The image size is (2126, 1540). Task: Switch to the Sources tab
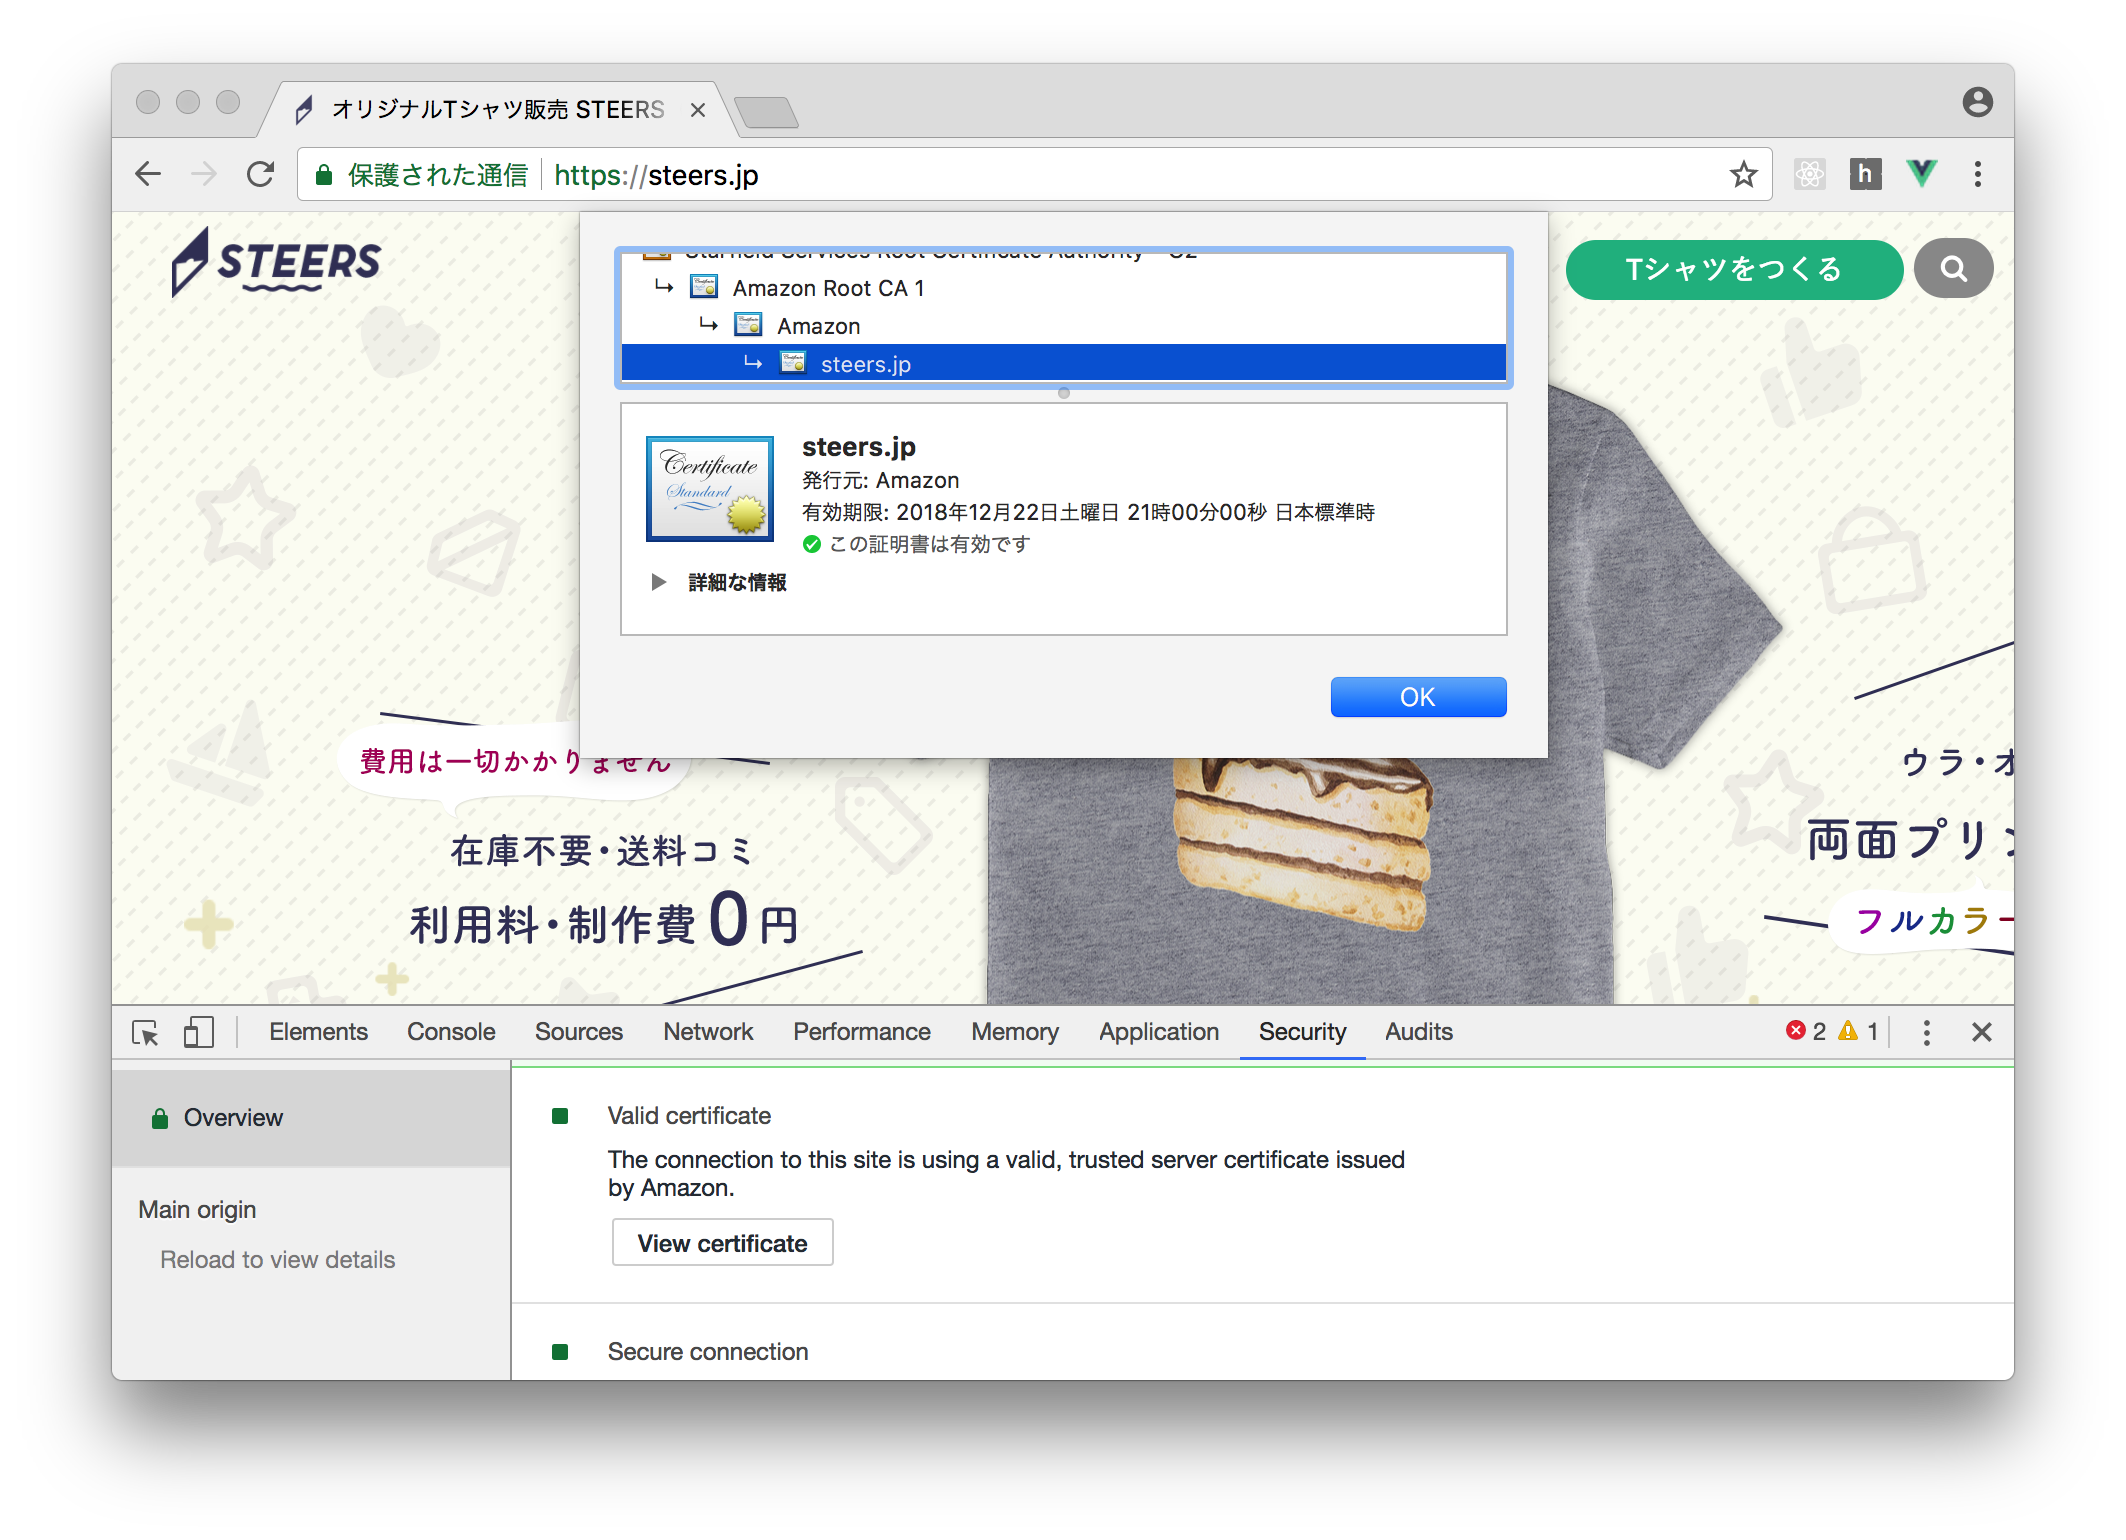(578, 1032)
